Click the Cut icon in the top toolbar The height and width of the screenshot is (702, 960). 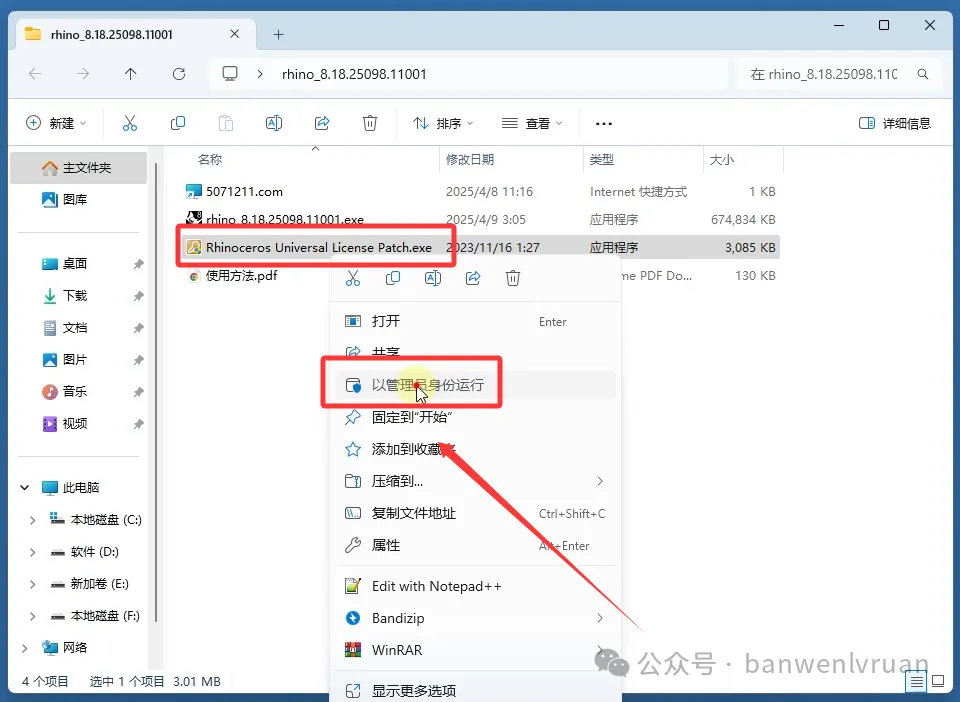[130, 123]
